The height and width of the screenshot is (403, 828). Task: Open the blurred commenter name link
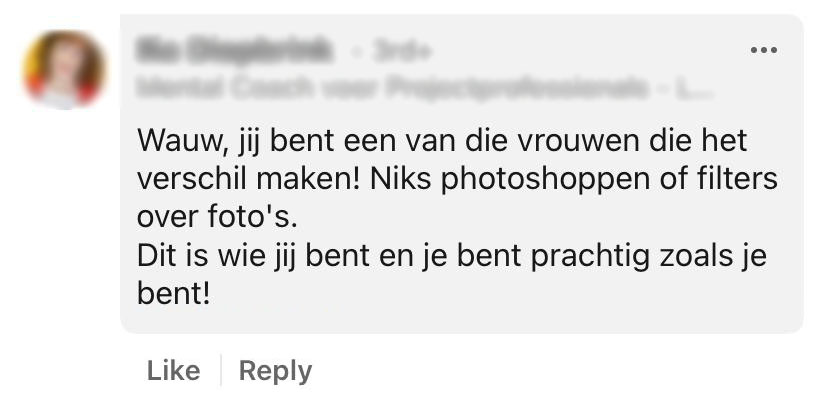[x=235, y=51]
